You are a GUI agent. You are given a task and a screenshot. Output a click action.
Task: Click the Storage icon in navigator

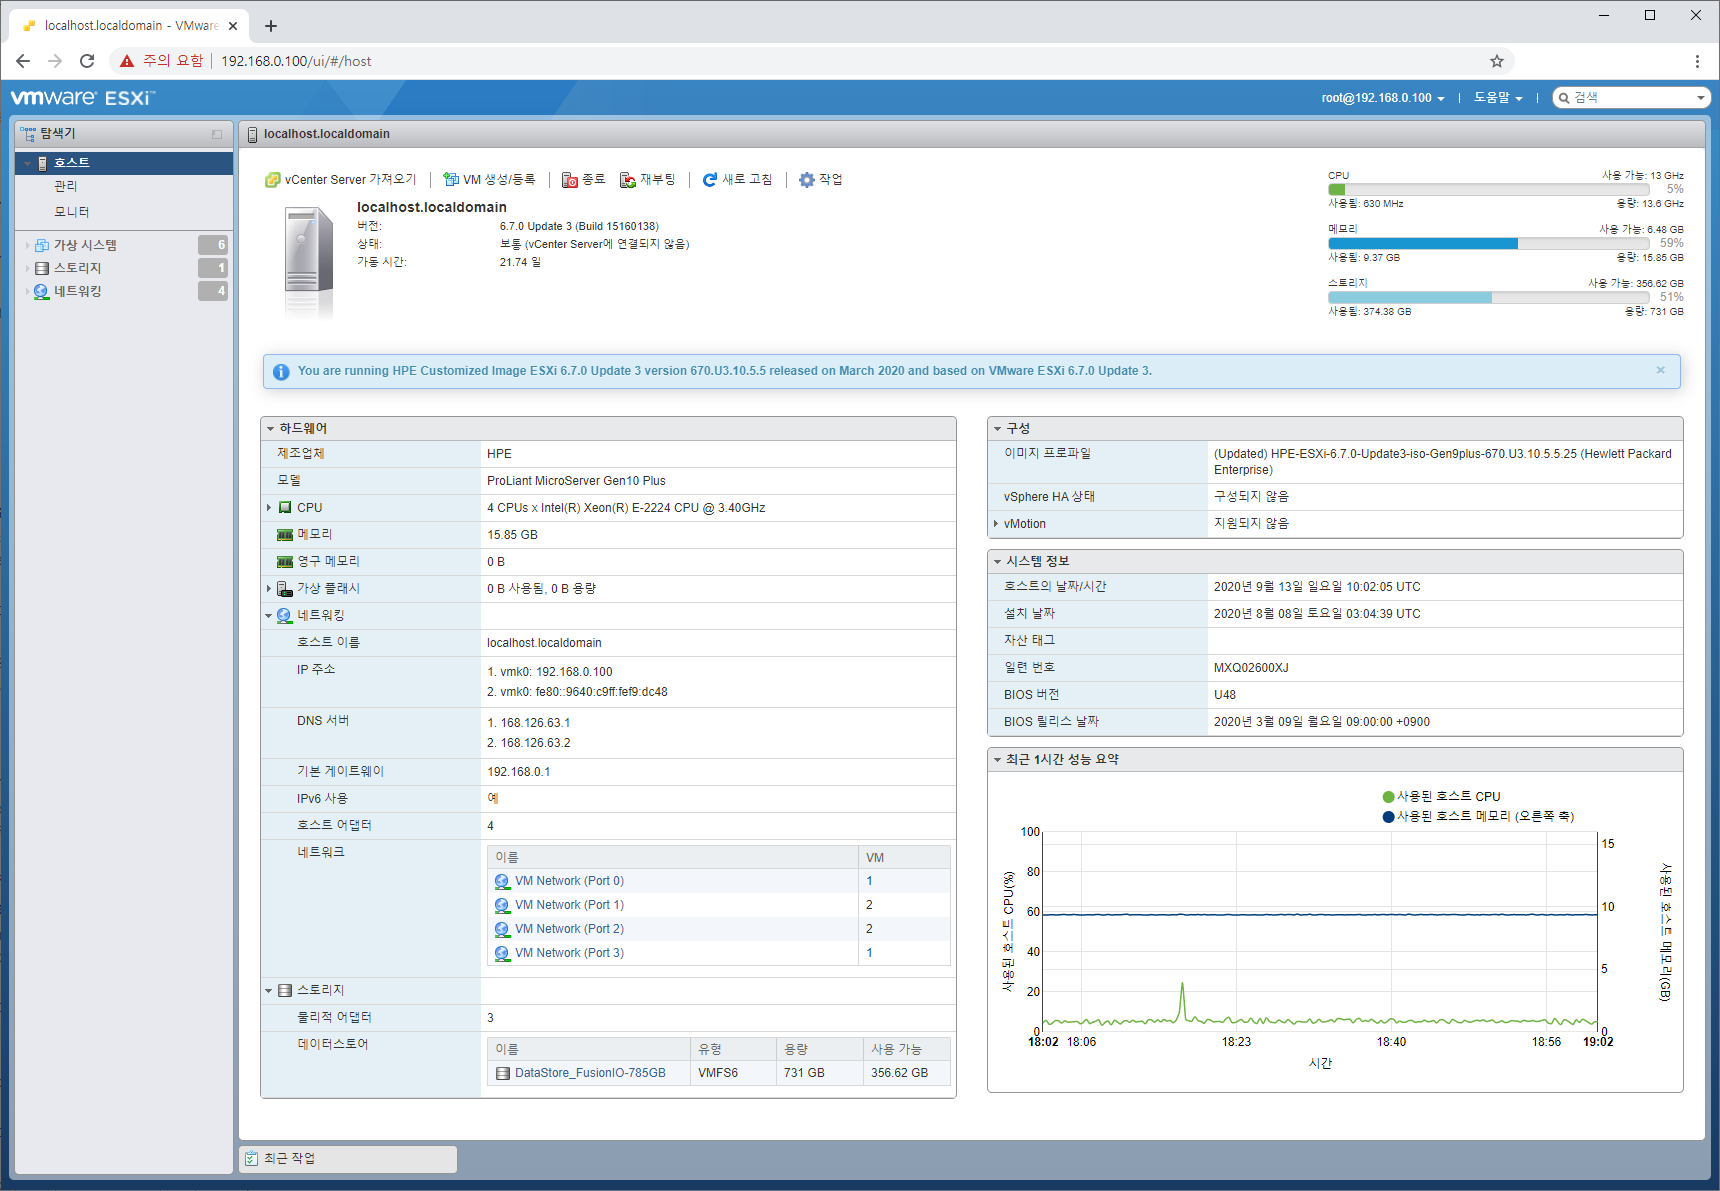coord(42,268)
